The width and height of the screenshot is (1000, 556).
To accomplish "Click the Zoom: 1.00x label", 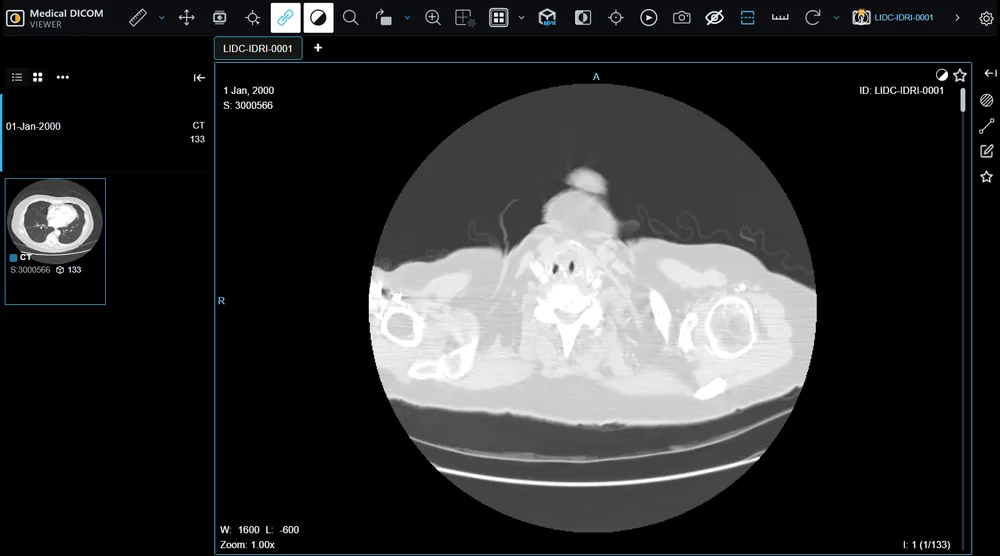I will [x=247, y=545].
